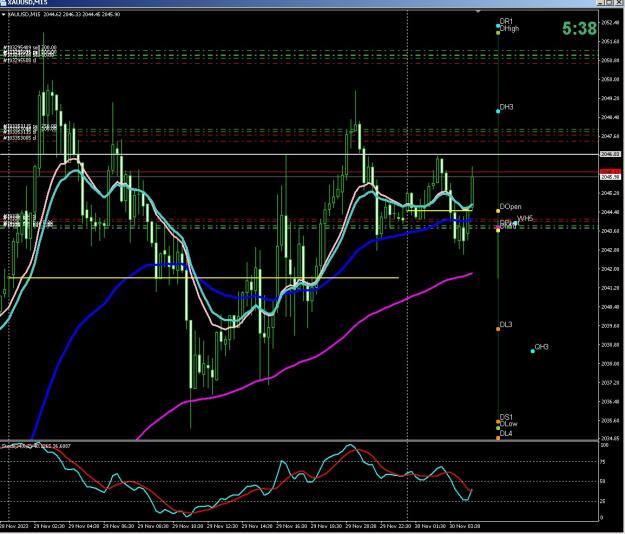Select the DLow level marker
Viewport: 625px width, 534px height.
pos(498,428)
